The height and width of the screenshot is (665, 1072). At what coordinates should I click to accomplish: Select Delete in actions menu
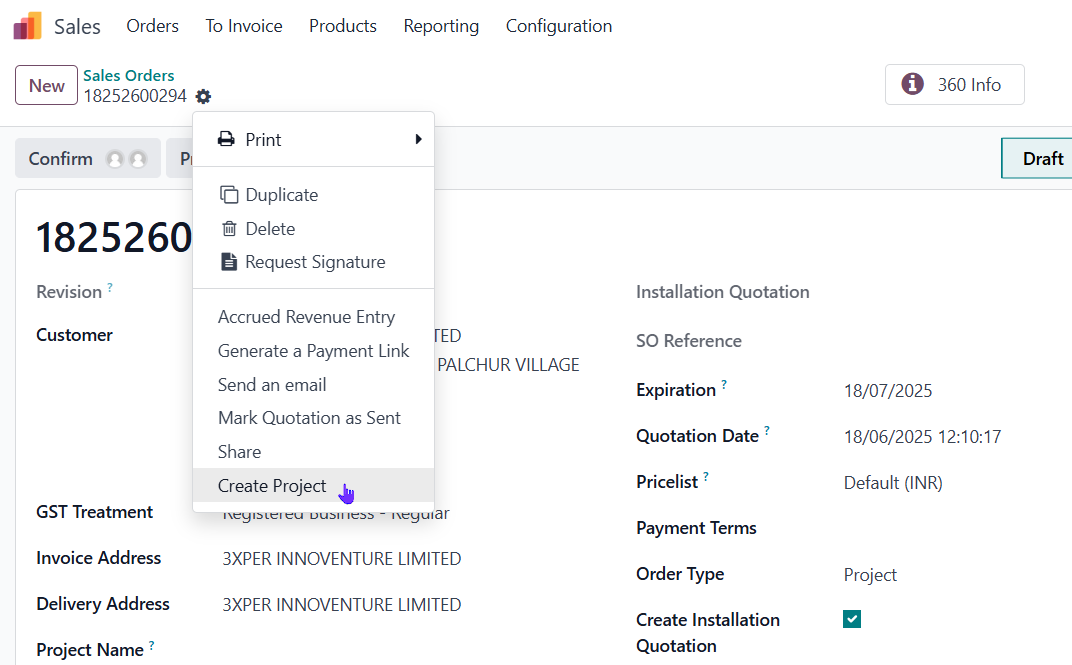(313, 229)
